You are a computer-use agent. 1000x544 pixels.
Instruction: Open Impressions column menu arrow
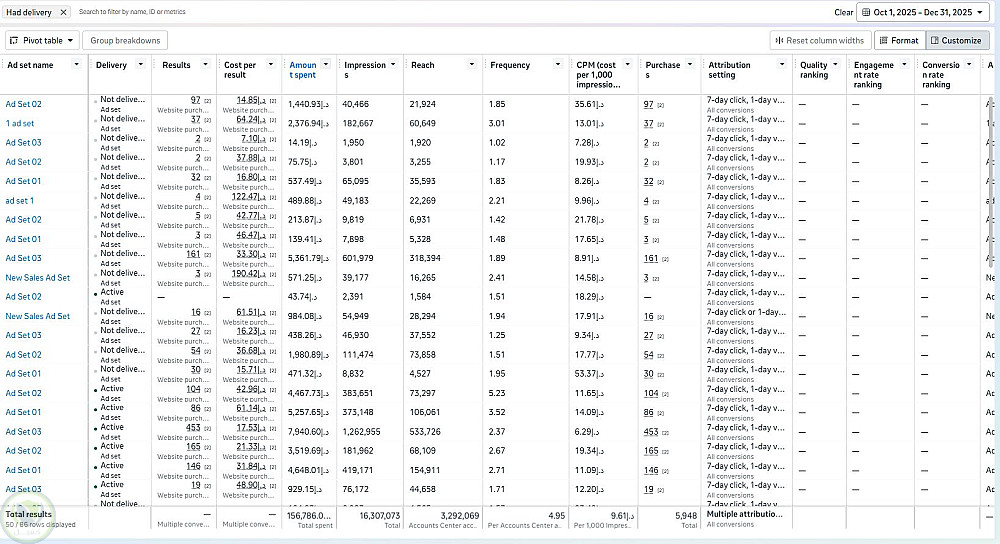[393, 64]
